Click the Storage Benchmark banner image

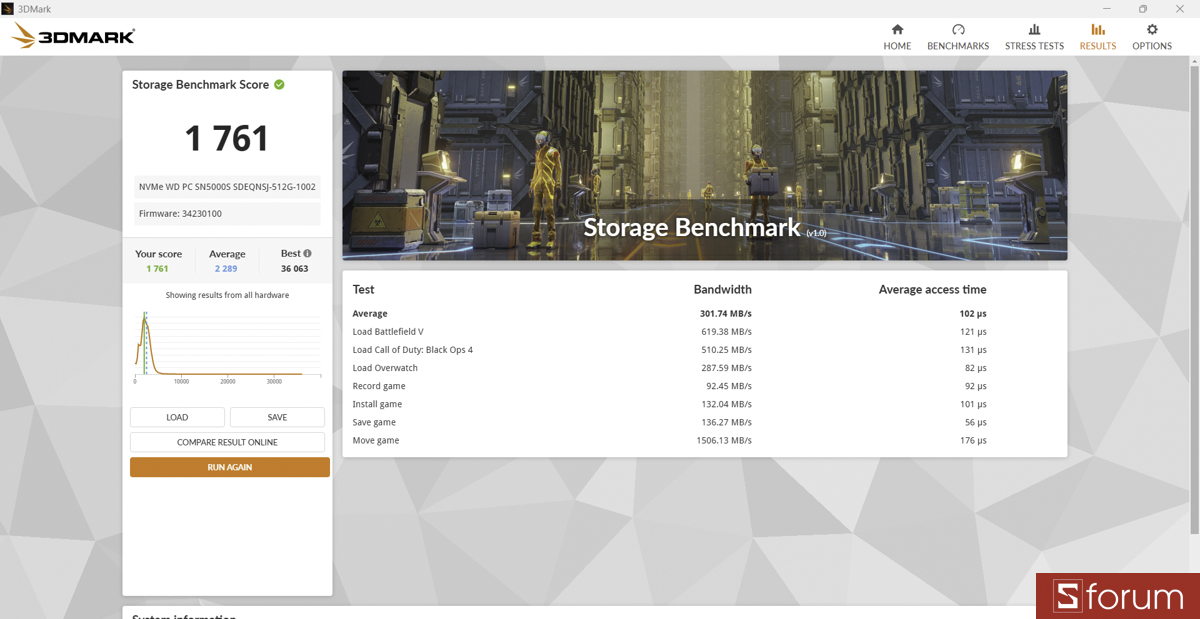[704, 165]
